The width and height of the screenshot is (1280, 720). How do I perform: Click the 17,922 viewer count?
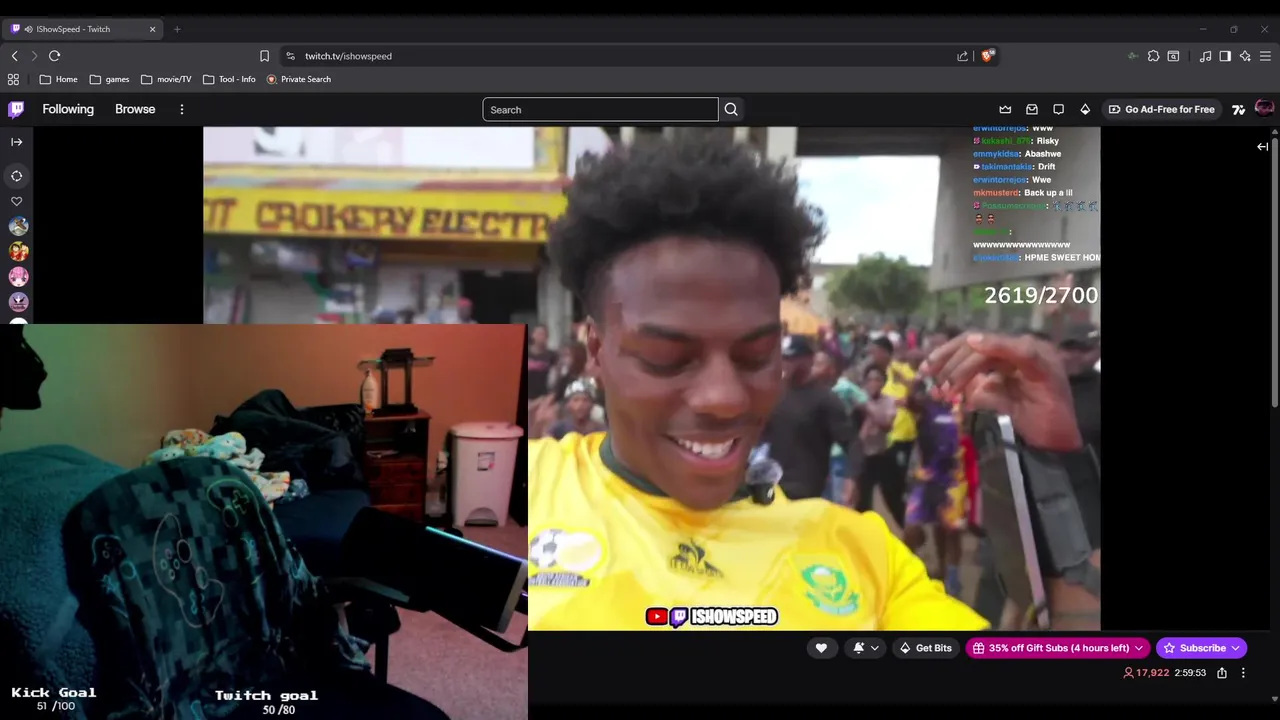pos(1146,673)
